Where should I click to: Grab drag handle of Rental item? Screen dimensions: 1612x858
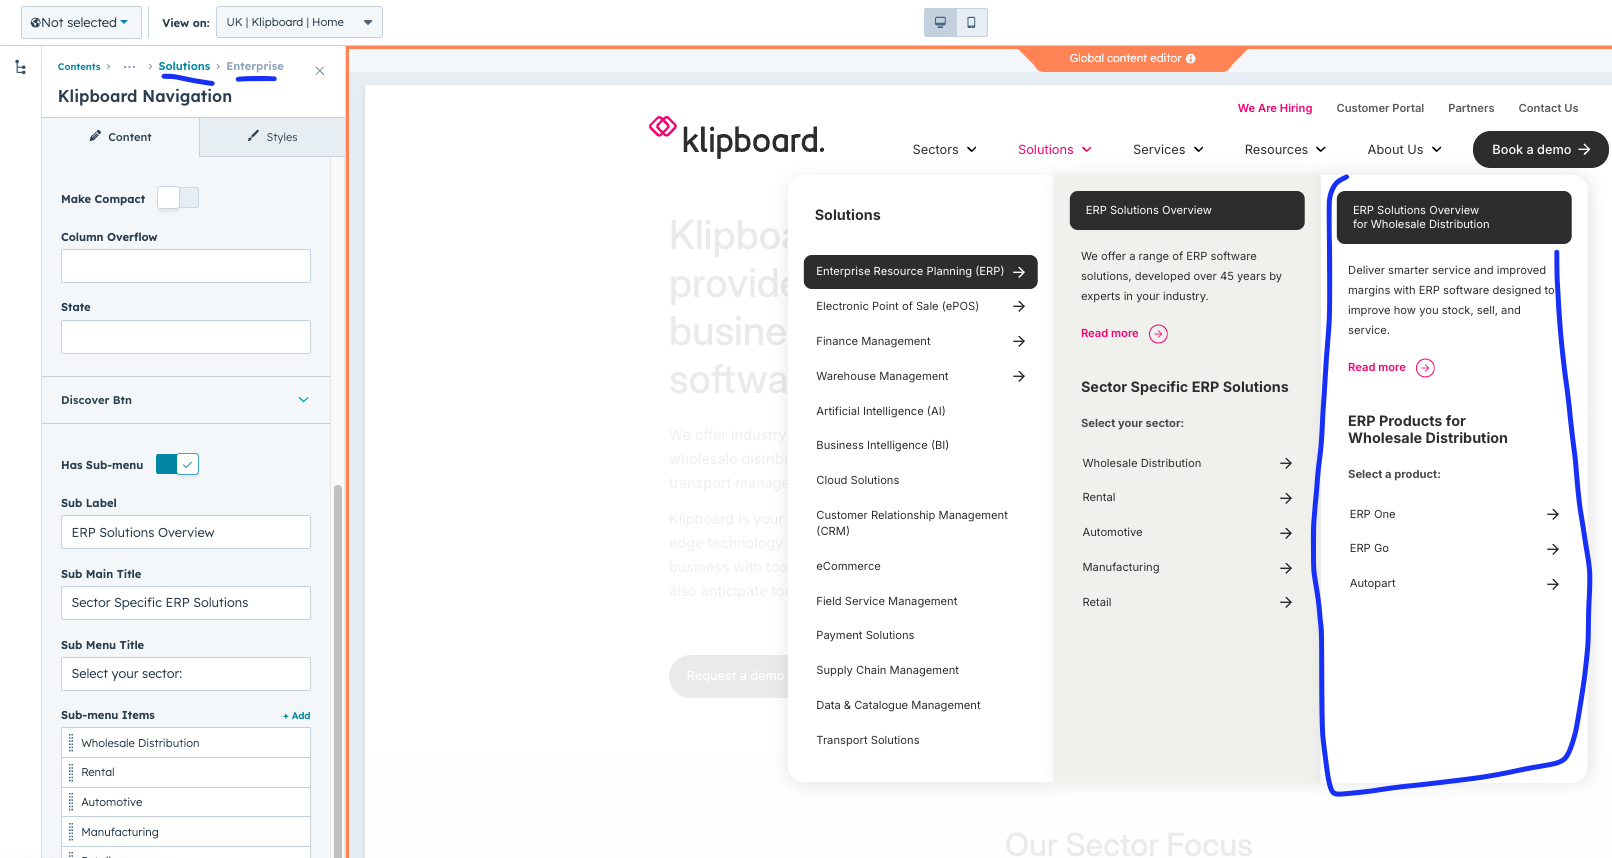pyautogui.click(x=71, y=773)
